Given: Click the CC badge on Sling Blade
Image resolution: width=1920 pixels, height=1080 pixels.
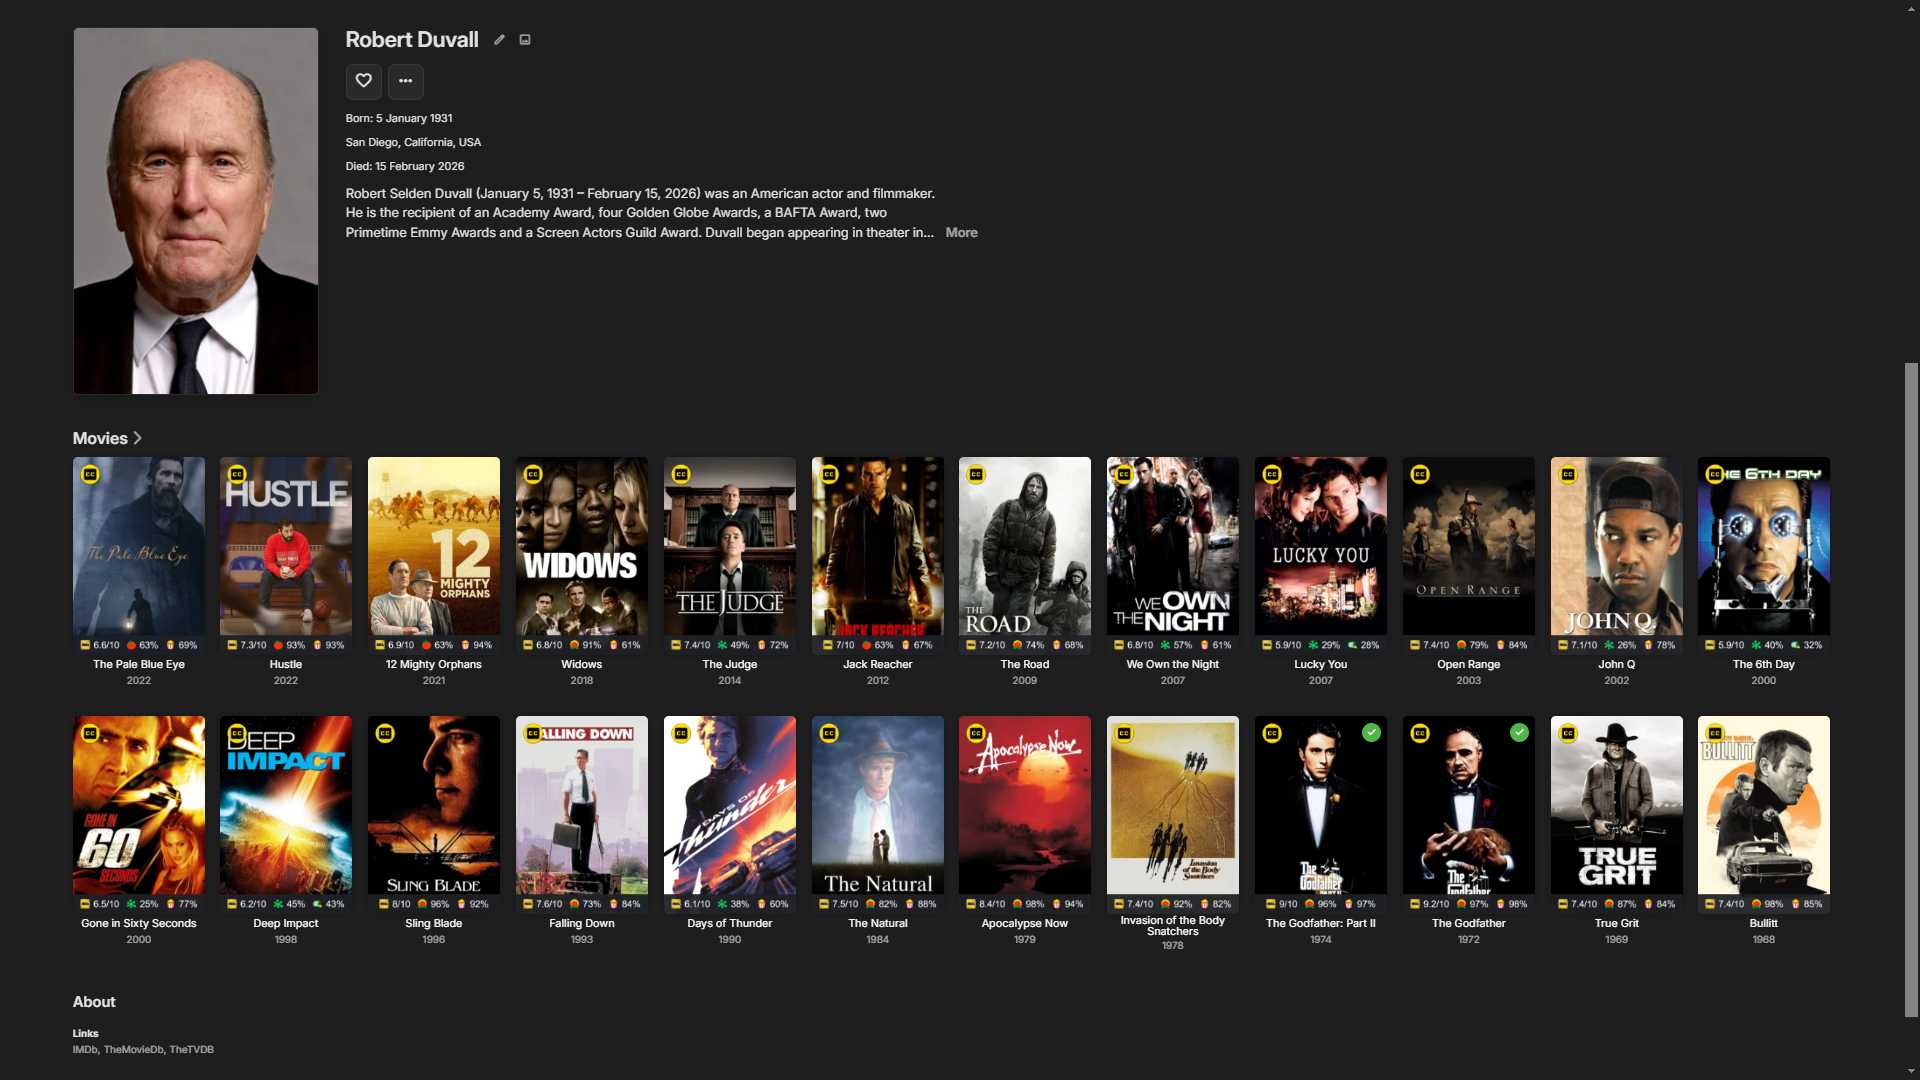Looking at the screenshot, I should coord(385,734).
